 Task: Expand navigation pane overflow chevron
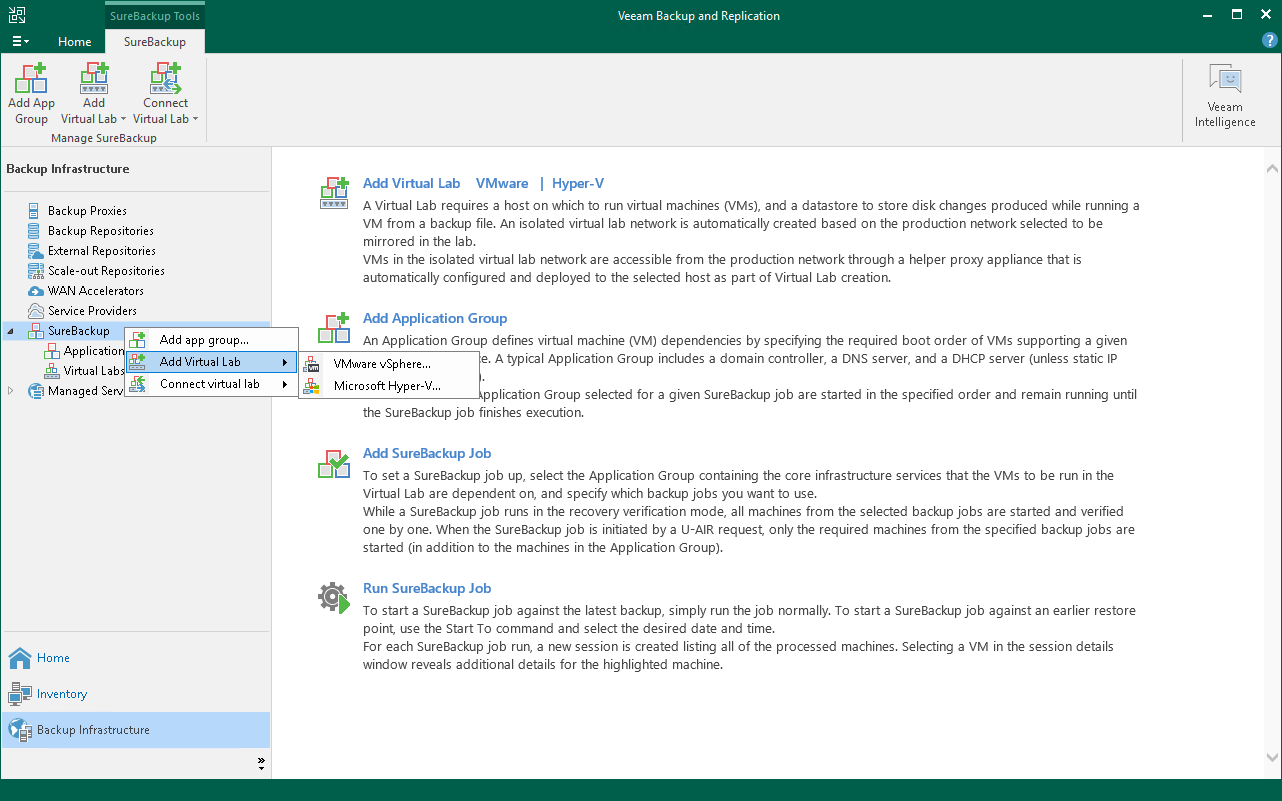[x=262, y=764]
